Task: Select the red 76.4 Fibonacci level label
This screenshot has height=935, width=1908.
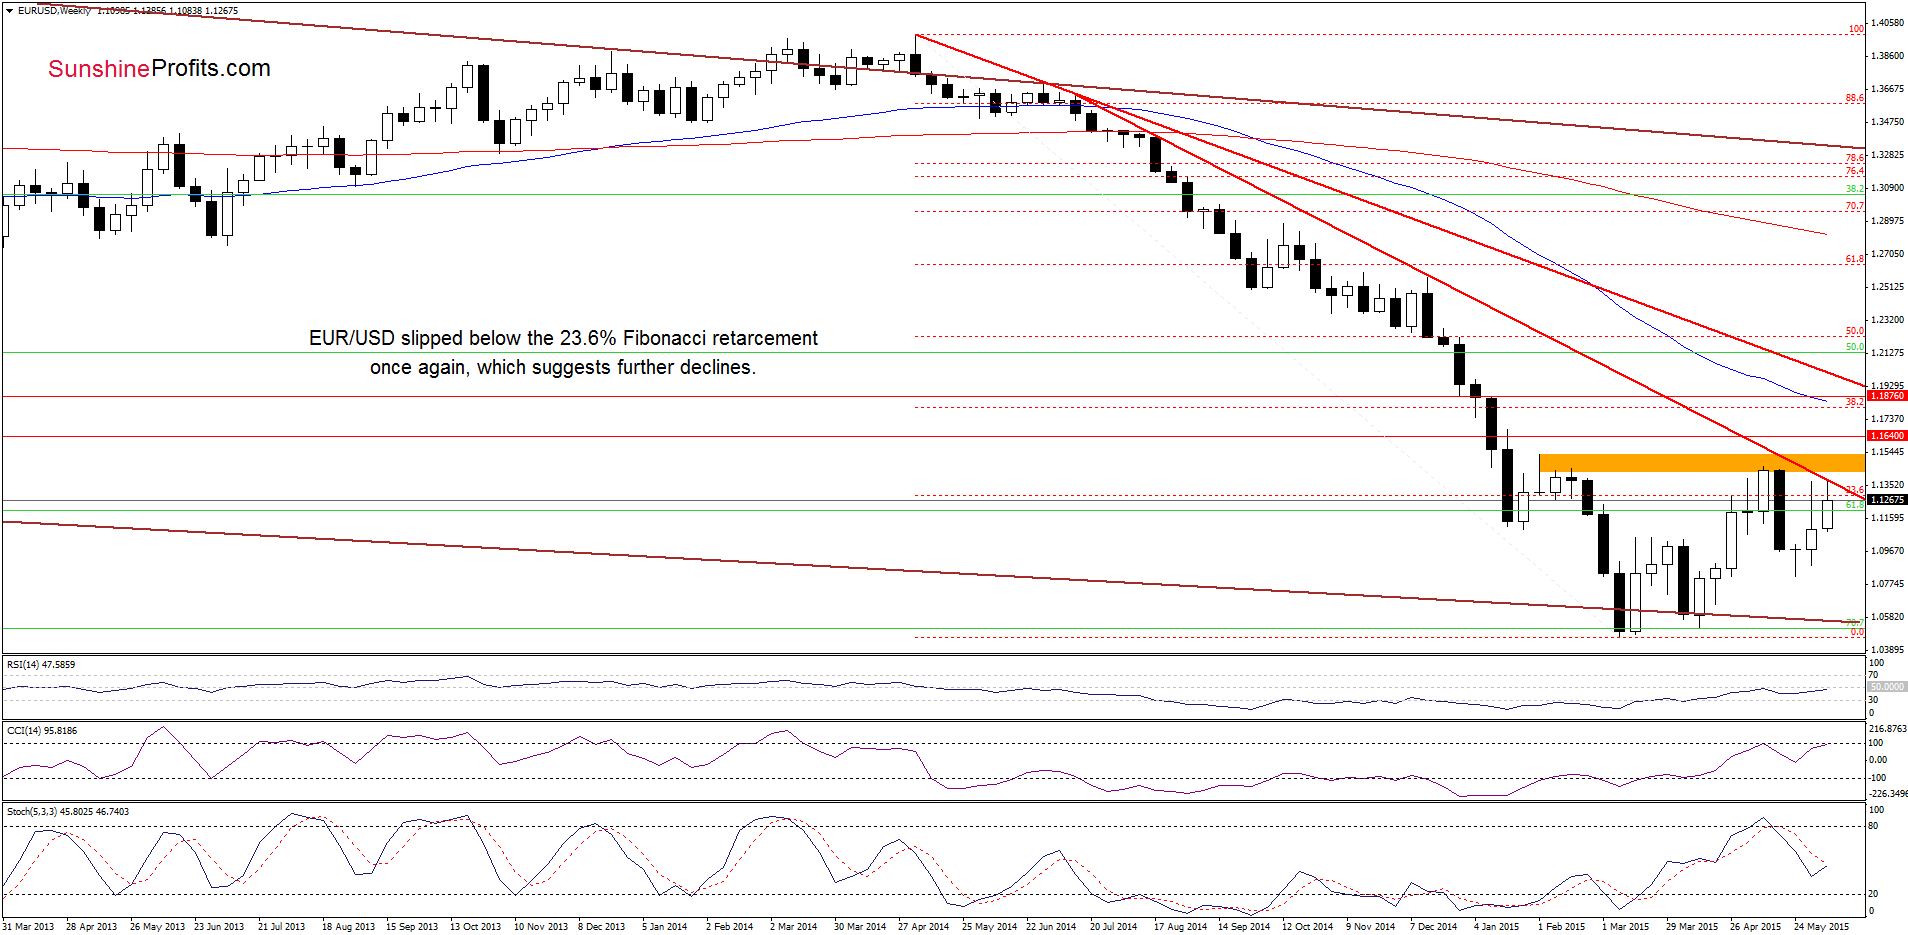Action: click(1855, 171)
